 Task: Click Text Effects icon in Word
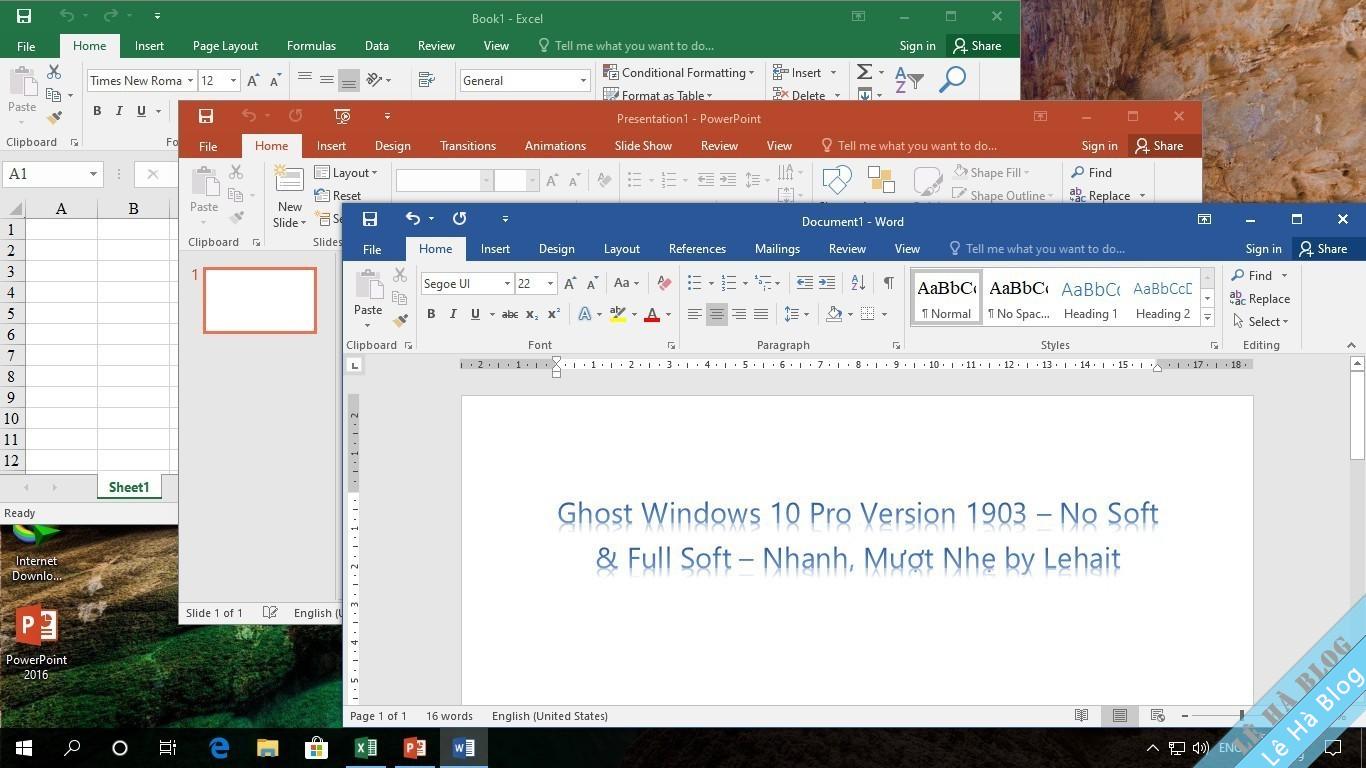[585, 314]
